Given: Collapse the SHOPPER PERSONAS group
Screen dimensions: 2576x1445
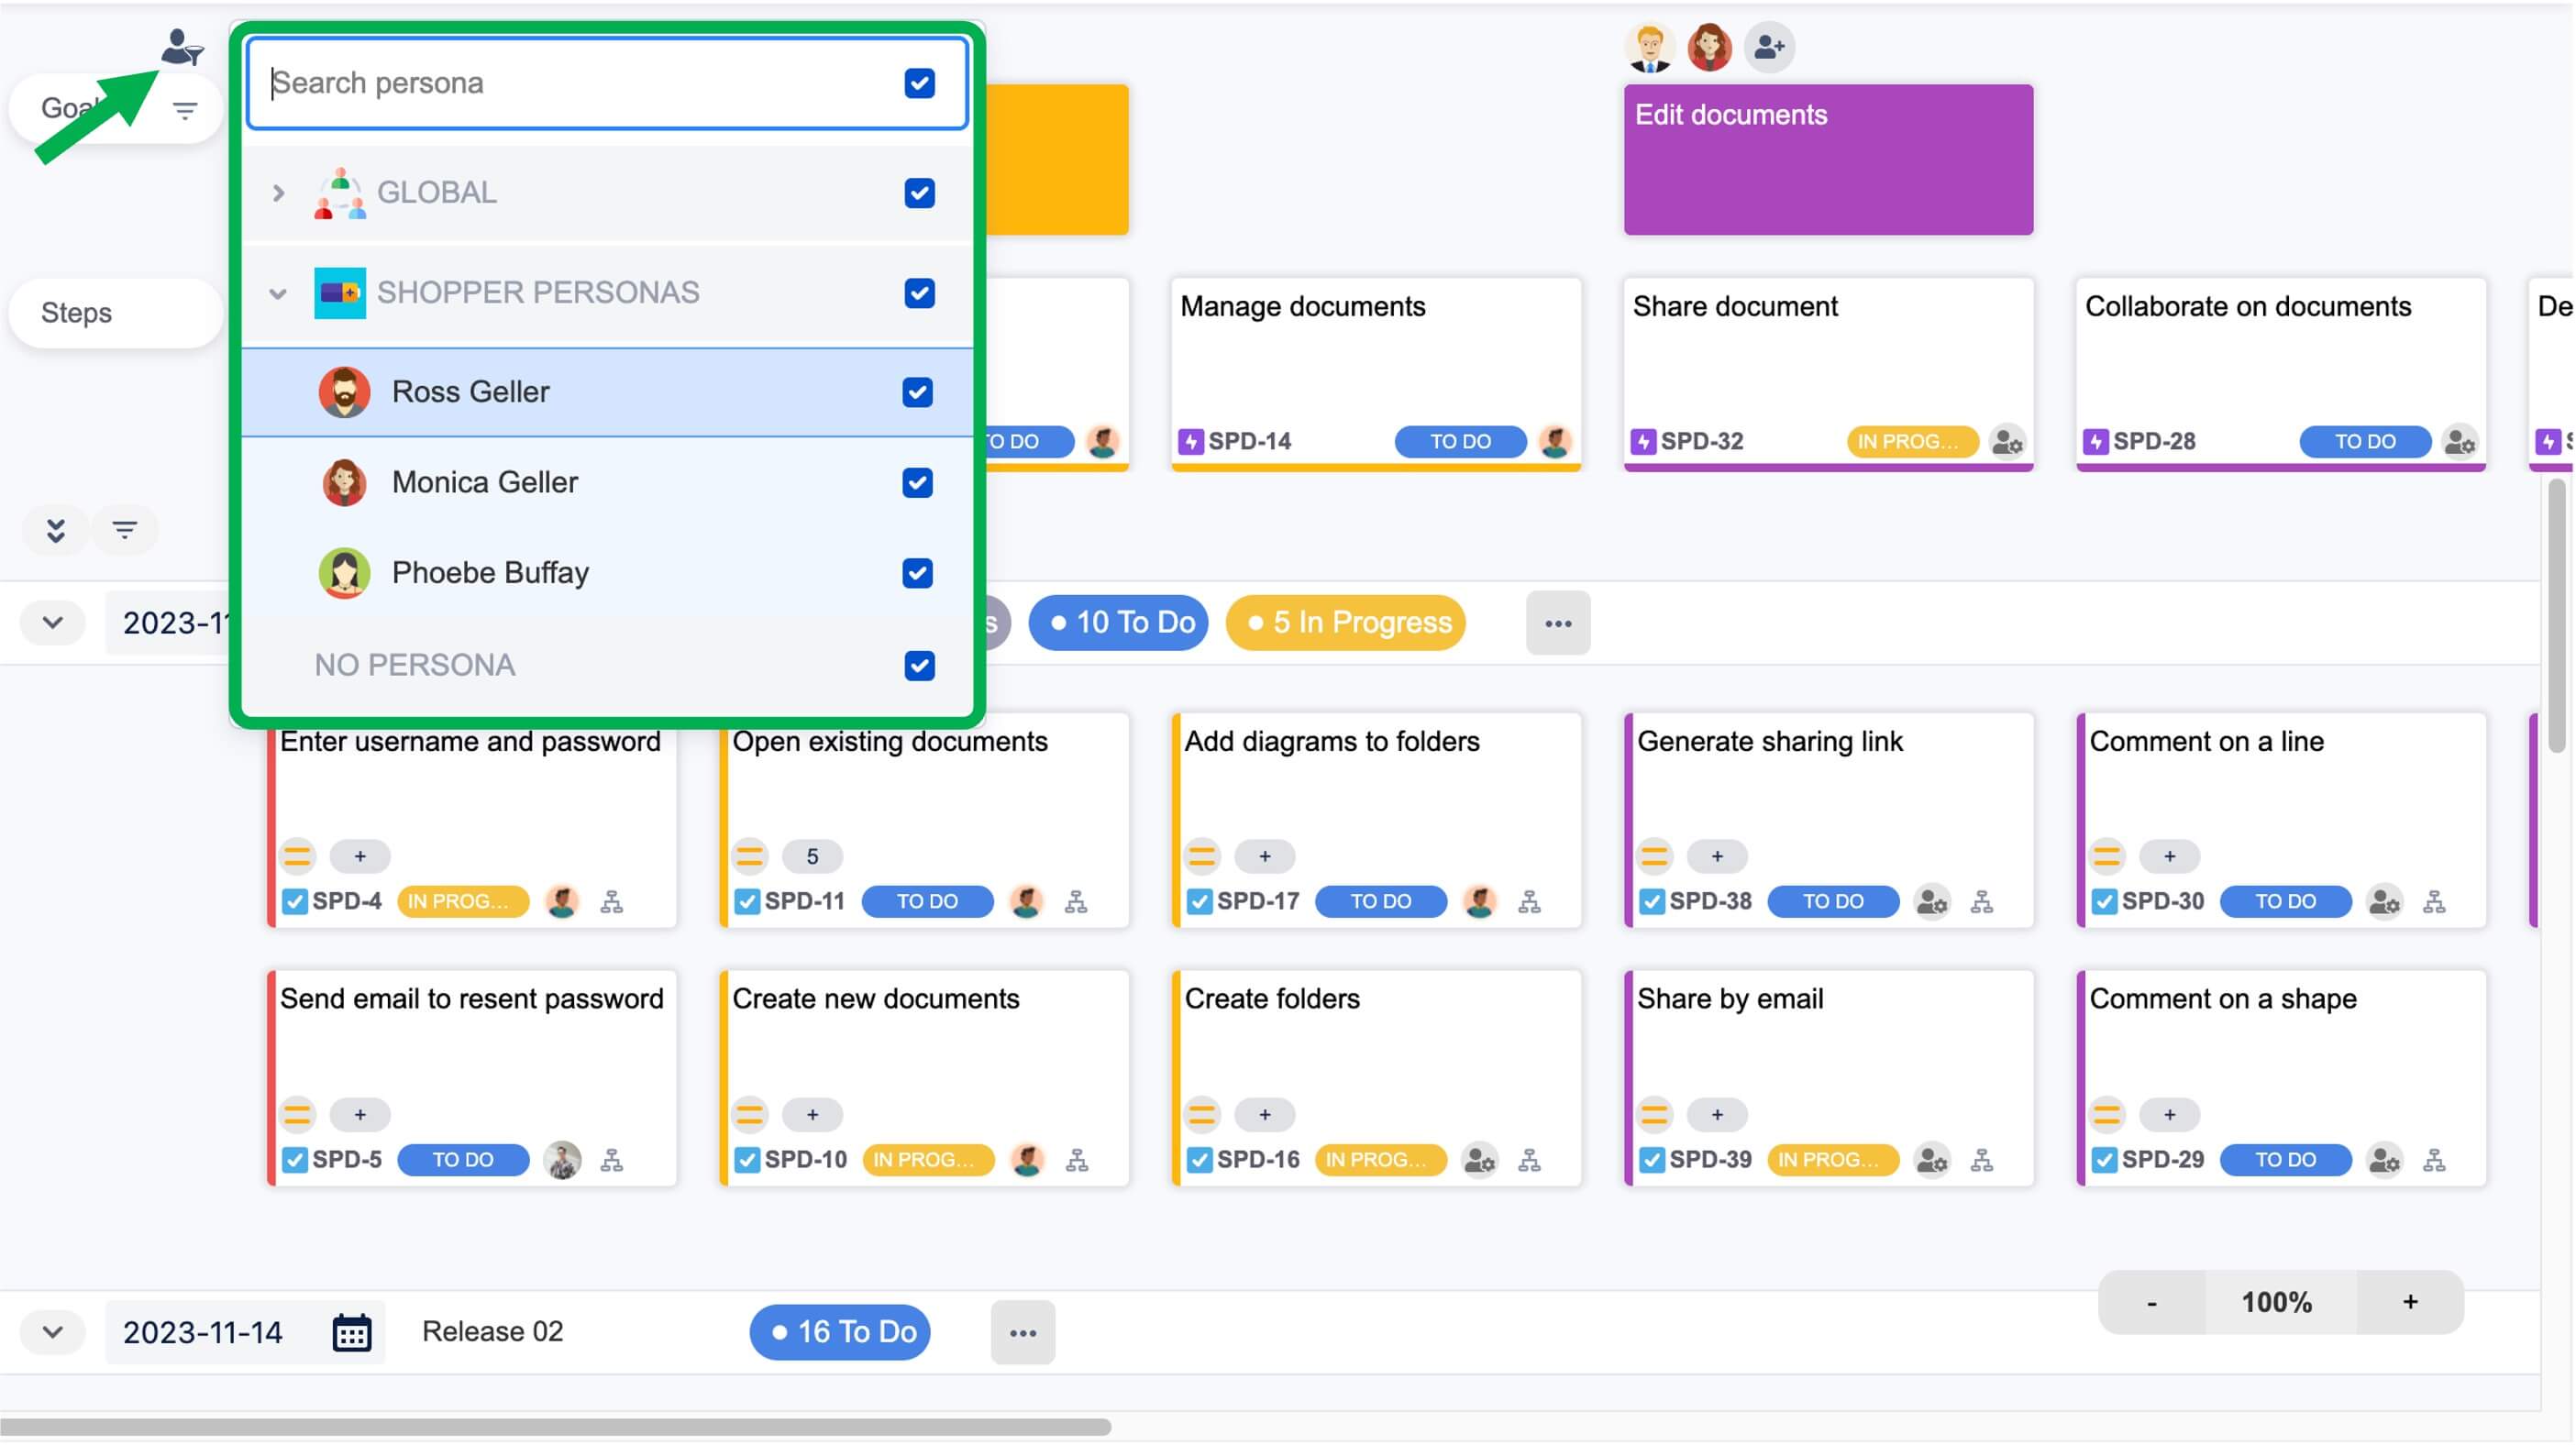Looking at the screenshot, I should (x=278, y=293).
